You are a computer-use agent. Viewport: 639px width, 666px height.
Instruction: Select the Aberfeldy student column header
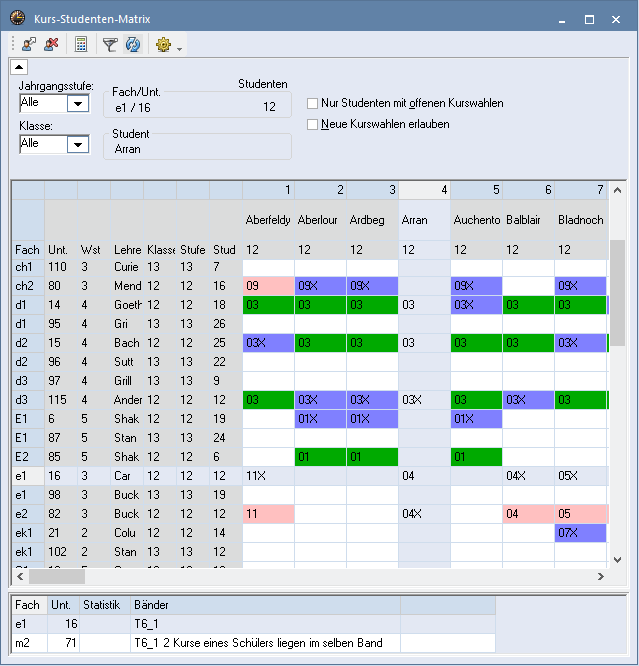(x=268, y=220)
